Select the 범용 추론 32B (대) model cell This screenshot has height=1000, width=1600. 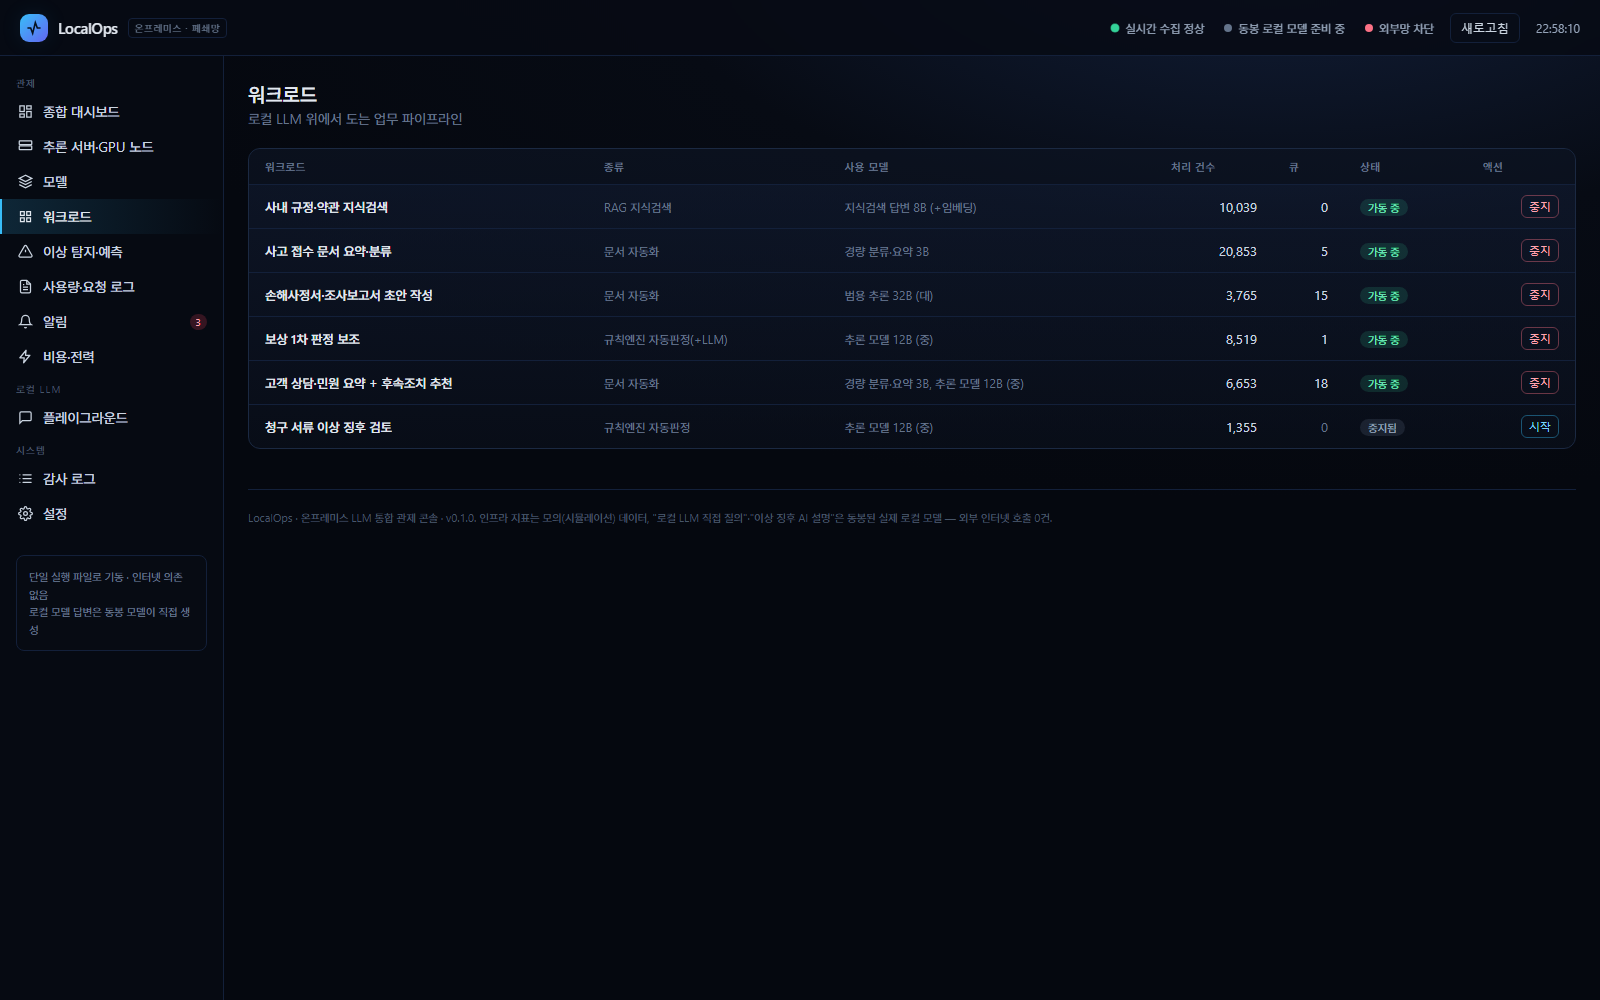pyautogui.click(x=889, y=296)
